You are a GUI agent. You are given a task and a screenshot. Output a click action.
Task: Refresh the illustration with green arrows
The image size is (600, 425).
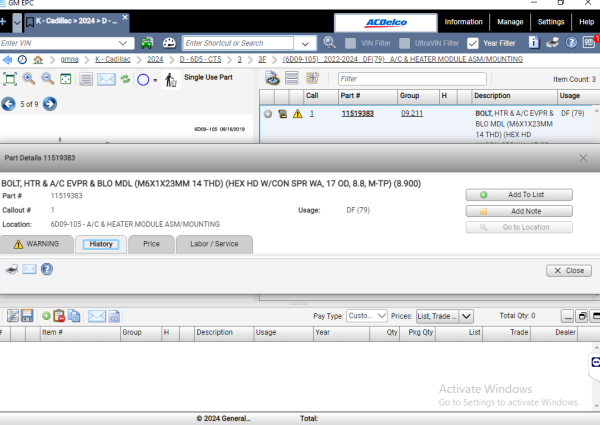coord(125,79)
